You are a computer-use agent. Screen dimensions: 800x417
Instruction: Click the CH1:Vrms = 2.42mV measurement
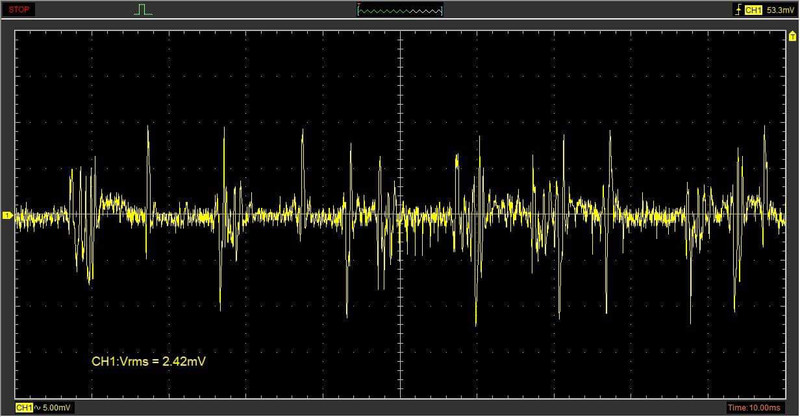coord(148,361)
